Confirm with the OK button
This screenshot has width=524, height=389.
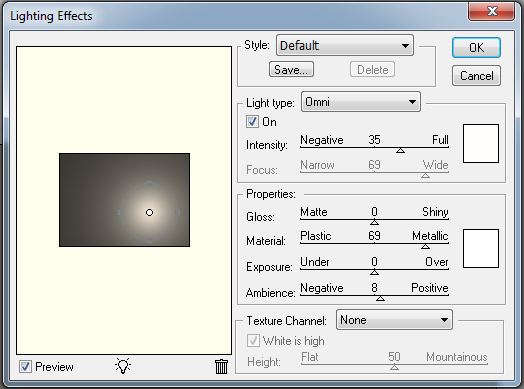[476, 47]
